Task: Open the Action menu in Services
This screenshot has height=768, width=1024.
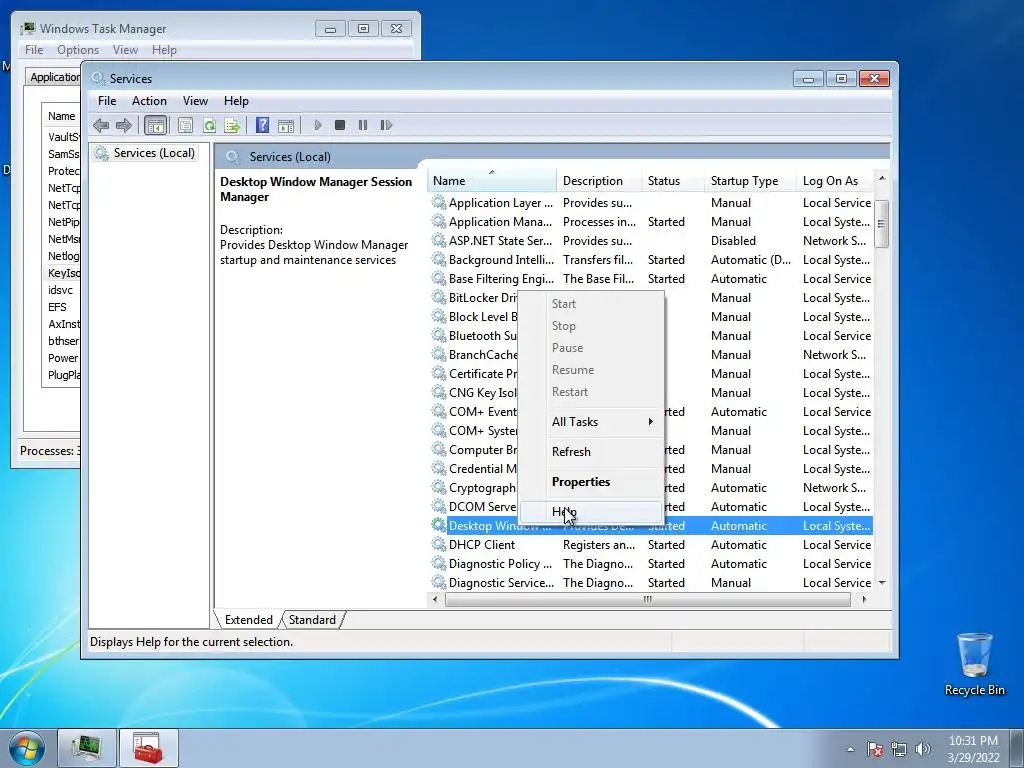Action: tap(149, 101)
